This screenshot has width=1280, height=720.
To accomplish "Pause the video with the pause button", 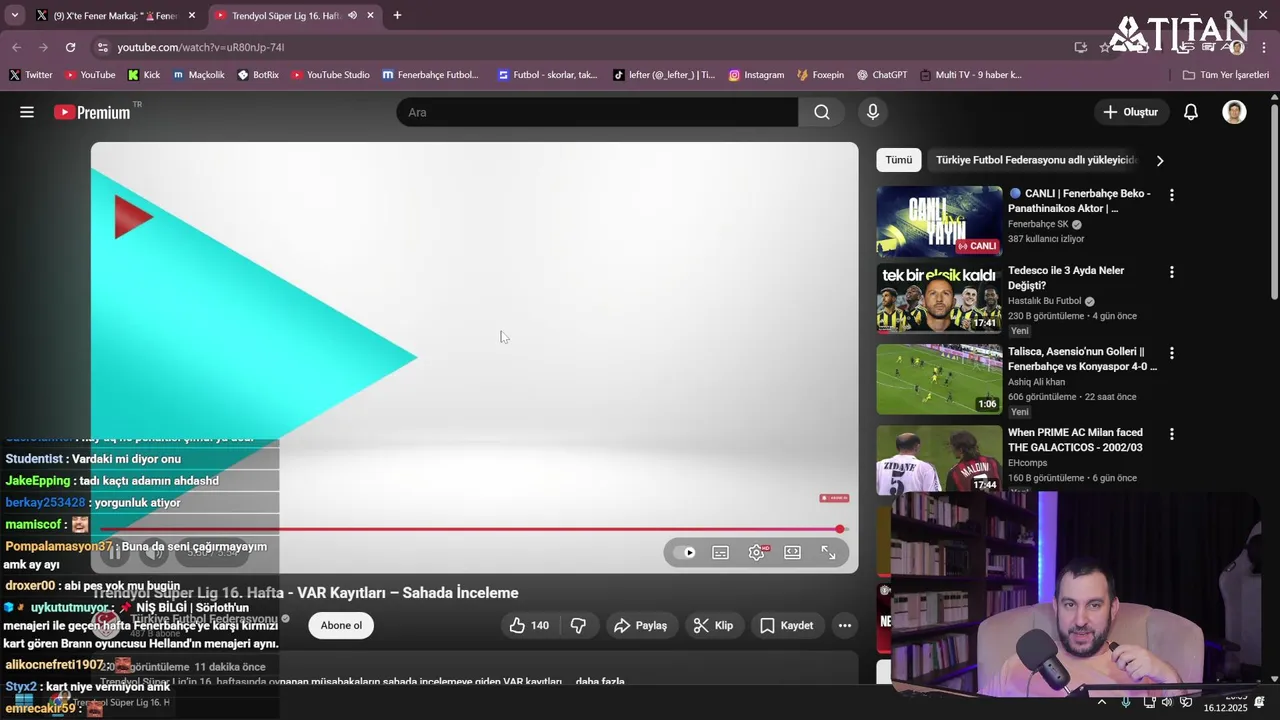I will tap(116, 552).
